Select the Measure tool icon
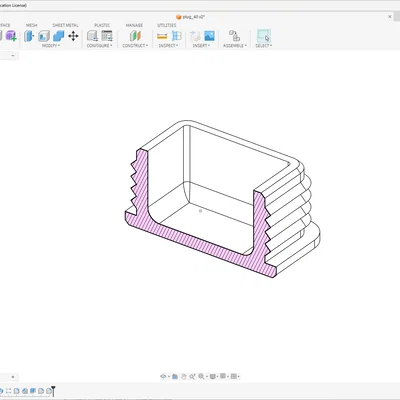This screenshot has height=400, width=400. [162, 36]
